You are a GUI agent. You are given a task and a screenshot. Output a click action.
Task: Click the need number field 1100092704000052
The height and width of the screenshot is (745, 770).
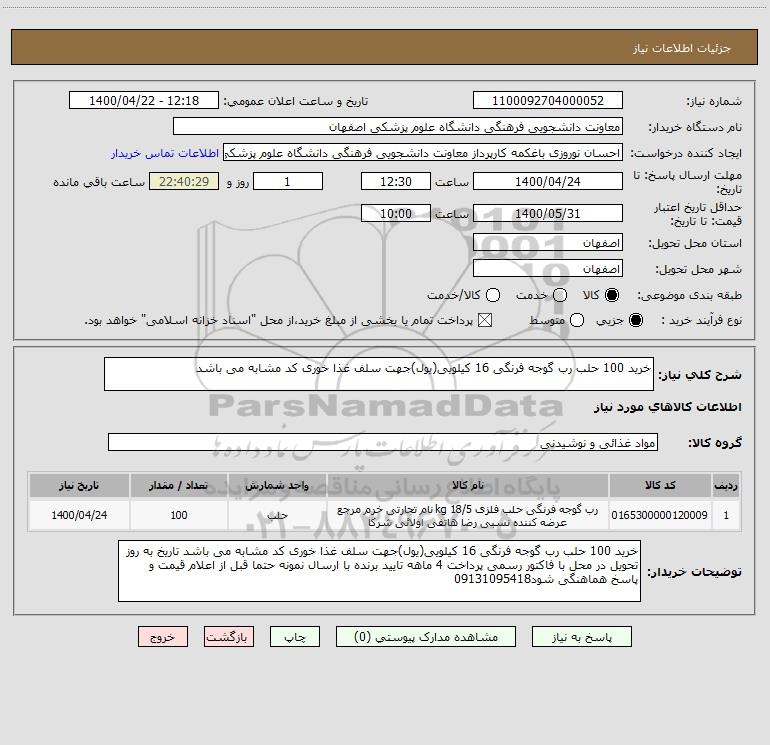(548, 101)
